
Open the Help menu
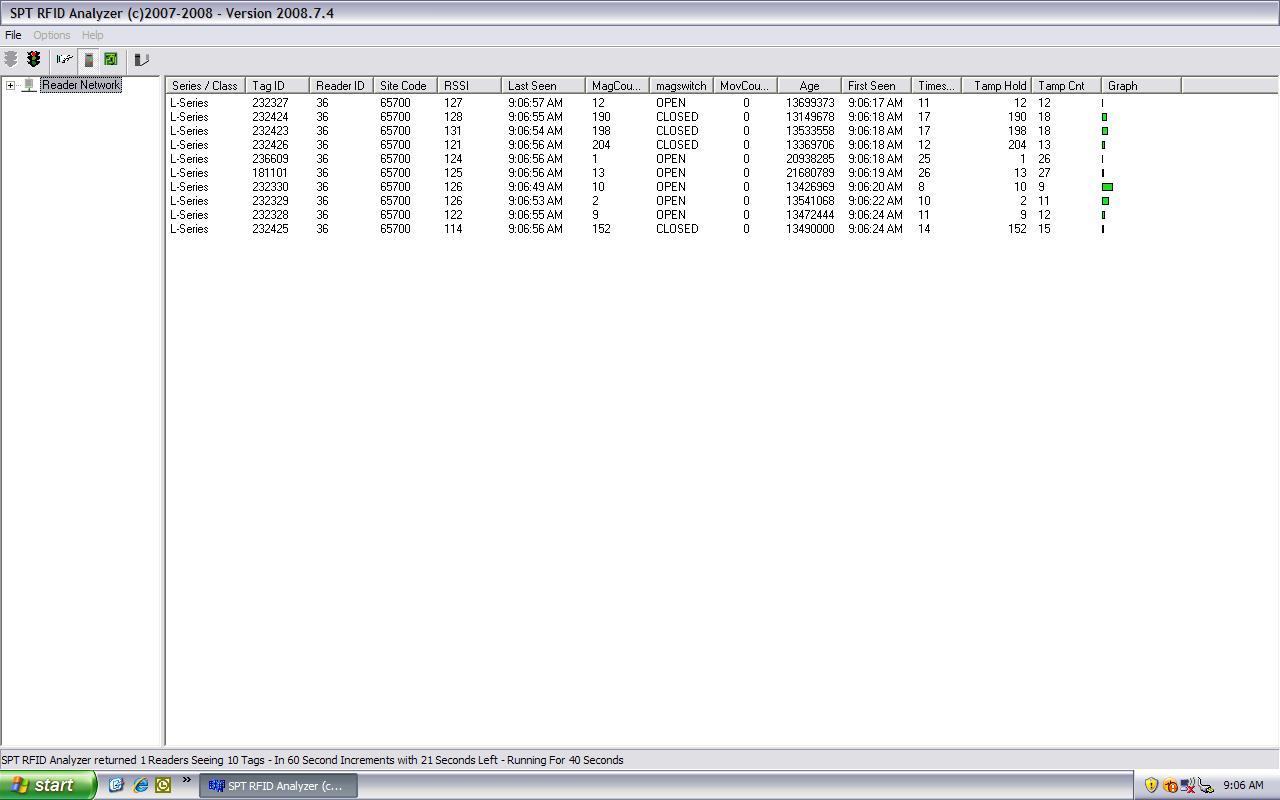click(x=92, y=35)
